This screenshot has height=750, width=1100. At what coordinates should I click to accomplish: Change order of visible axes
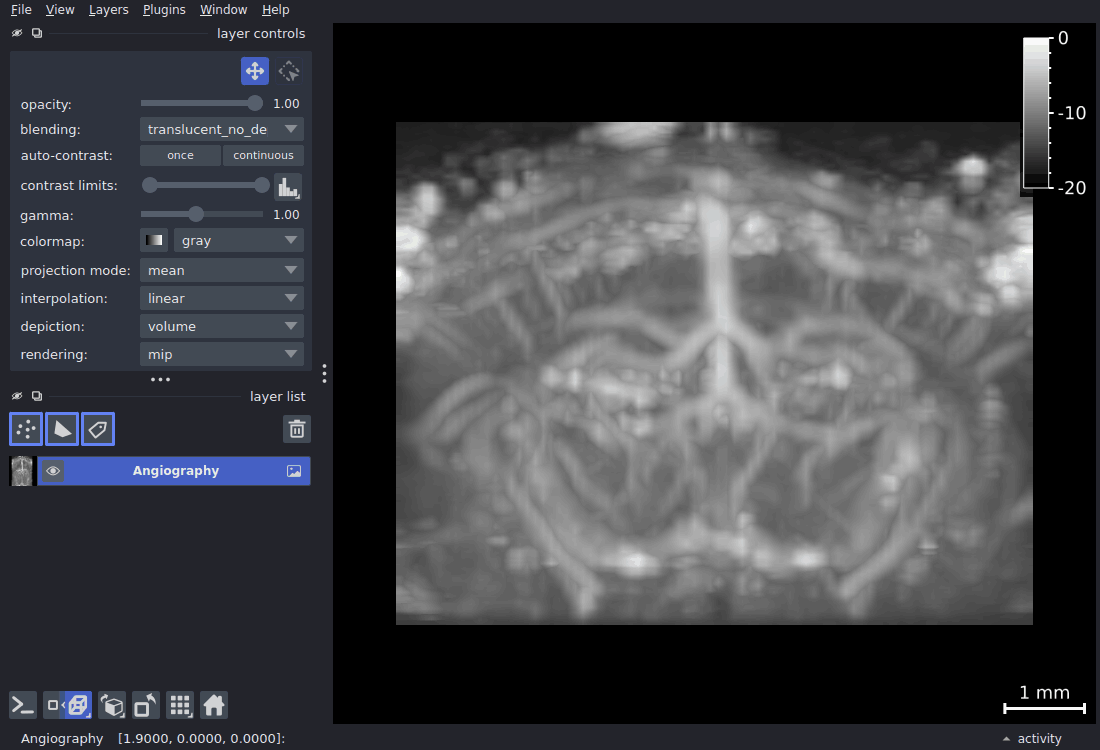click(112, 705)
